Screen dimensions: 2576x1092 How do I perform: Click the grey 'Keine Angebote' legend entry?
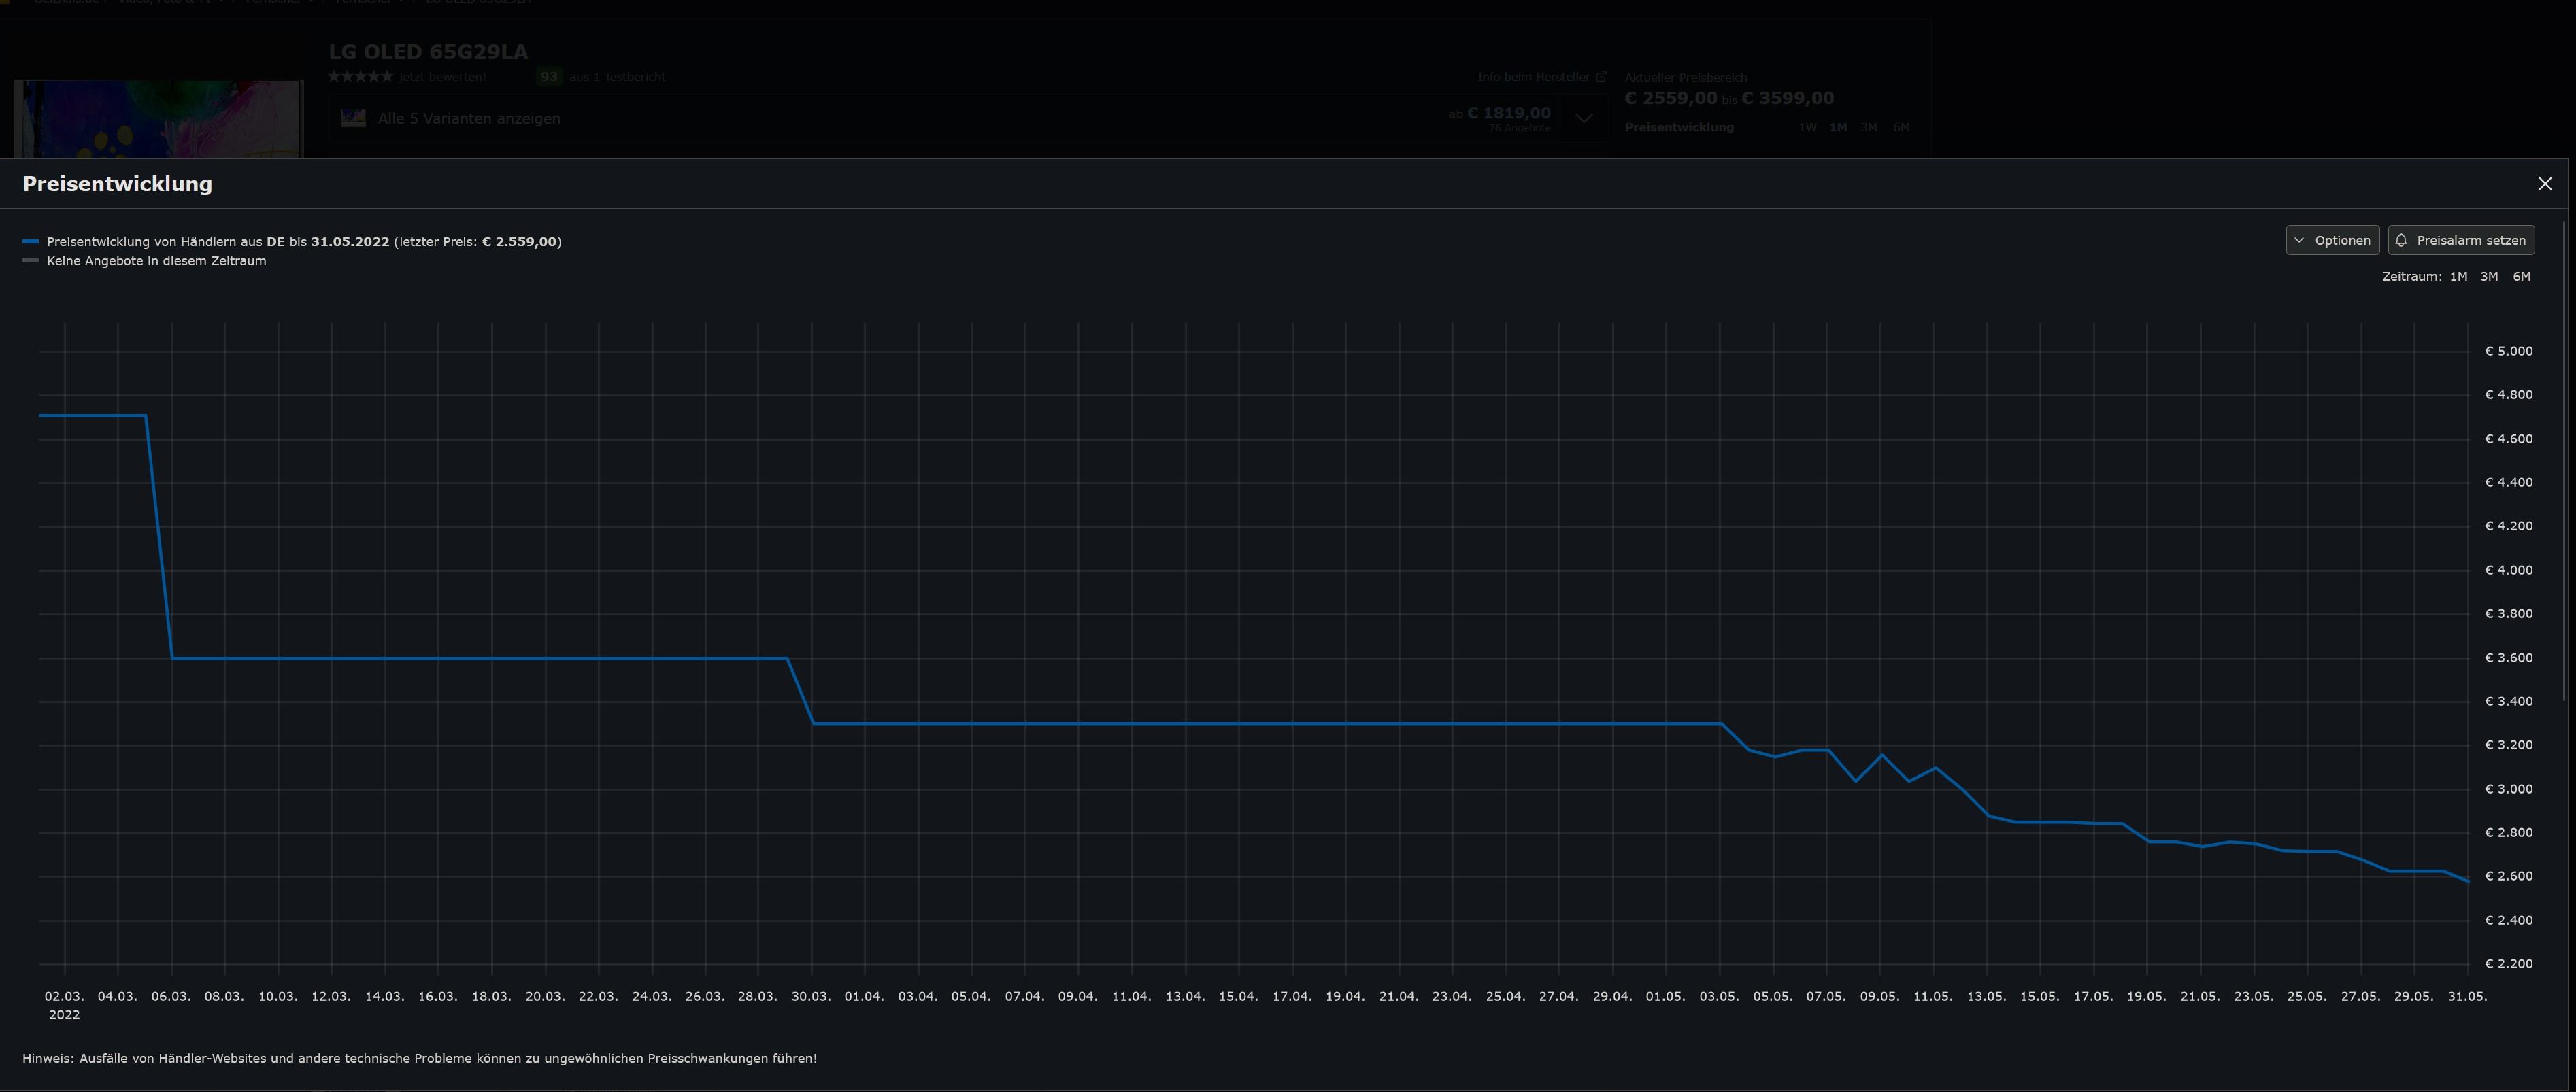pyautogui.click(x=145, y=261)
